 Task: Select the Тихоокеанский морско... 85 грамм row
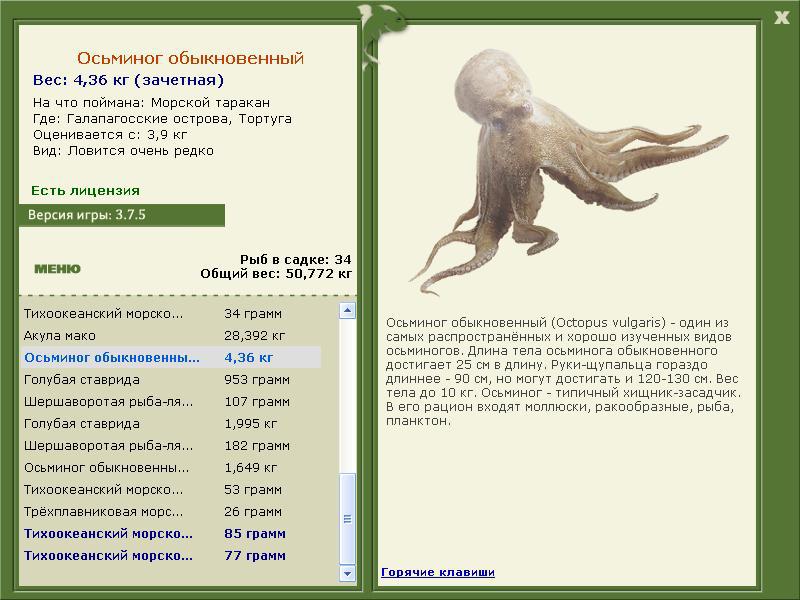171,533
